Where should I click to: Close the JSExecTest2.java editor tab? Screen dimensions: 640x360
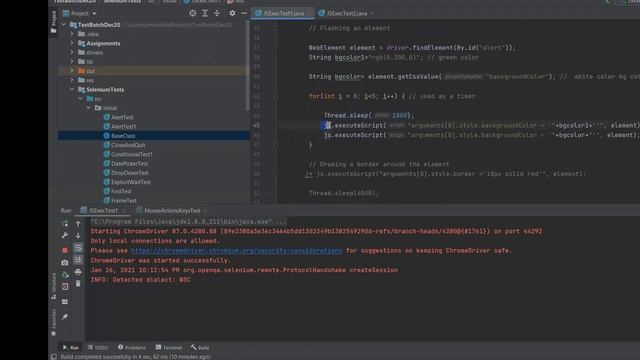tap(372, 13)
